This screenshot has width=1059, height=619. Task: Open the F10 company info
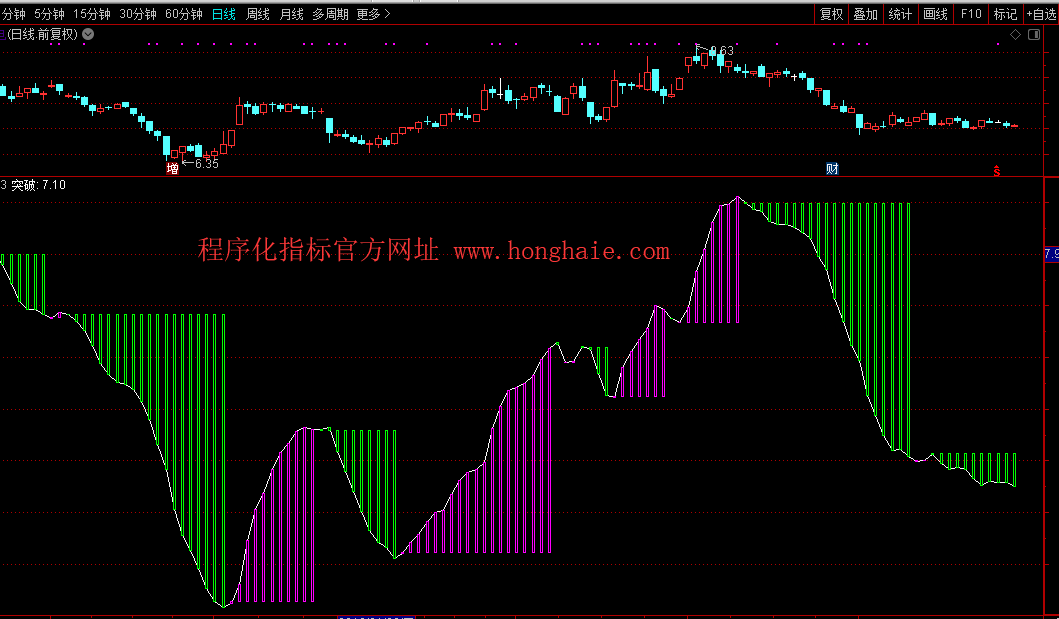(970, 14)
